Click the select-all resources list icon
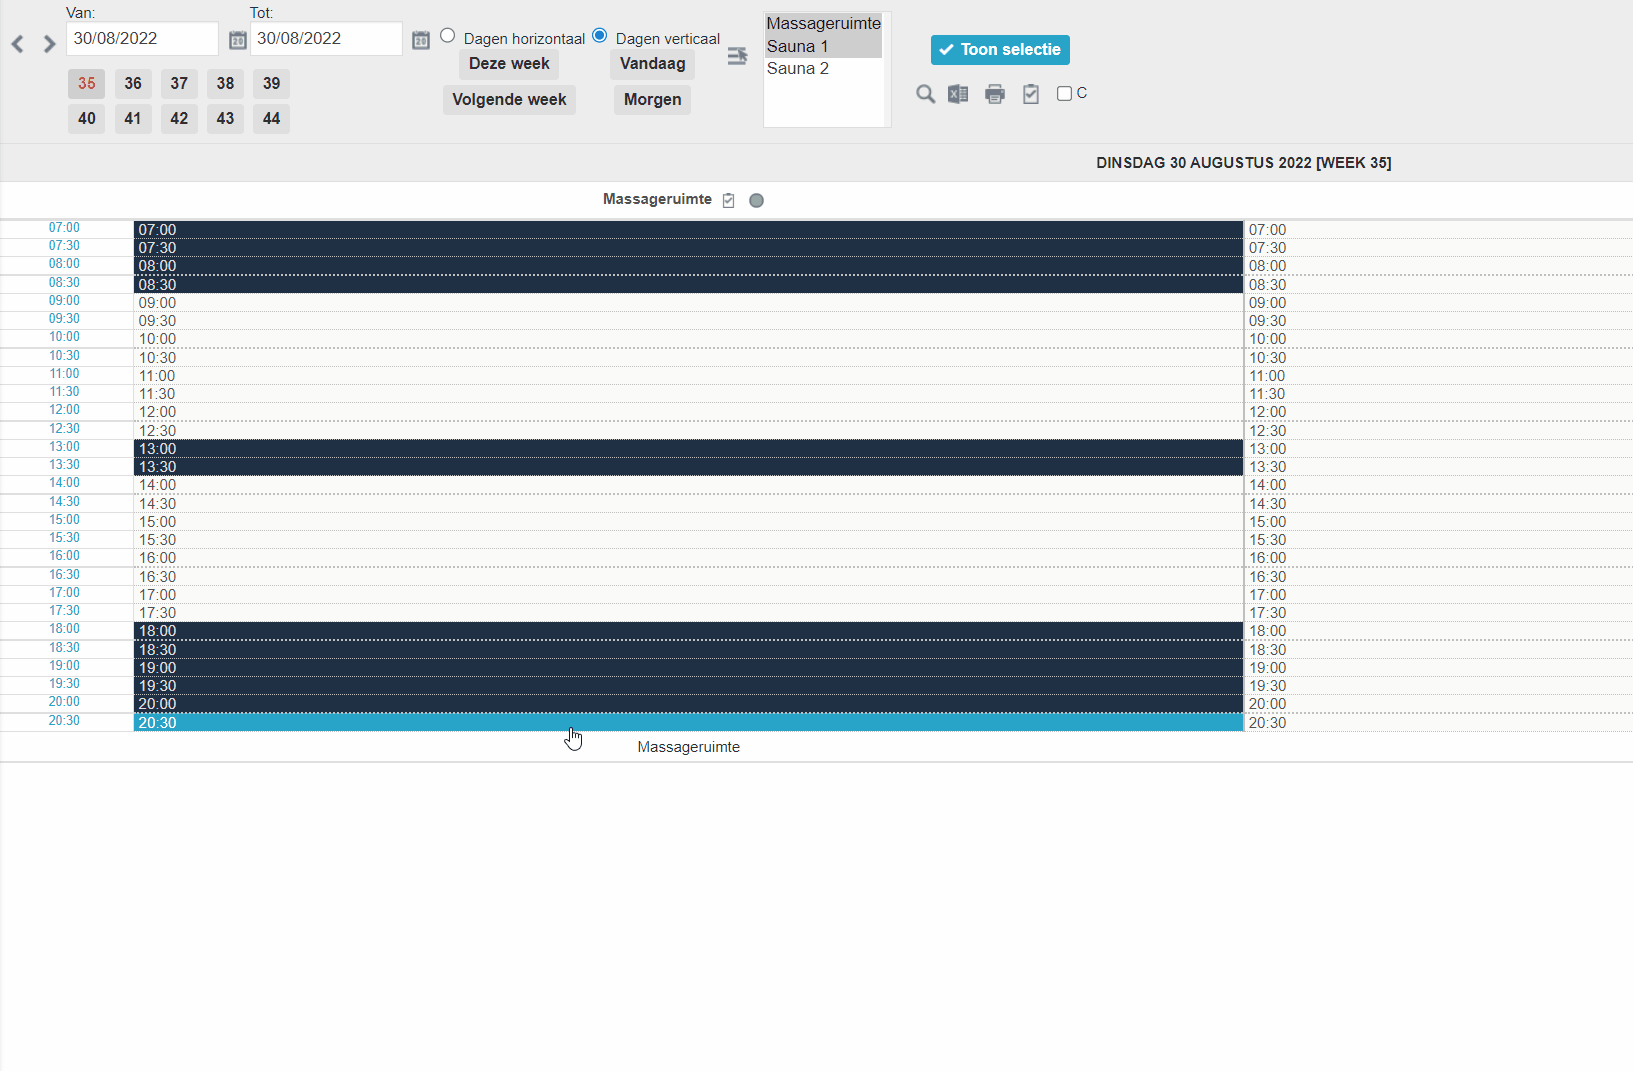Viewport: 1633px width, 1071px height. tap(737, 56)
